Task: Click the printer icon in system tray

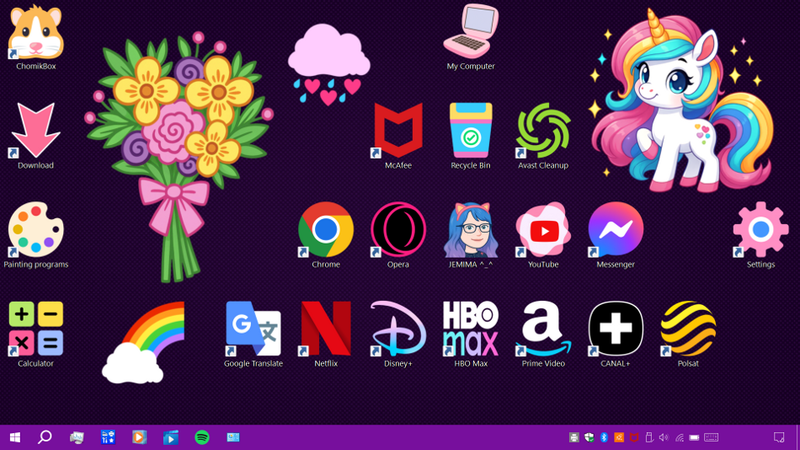Action: coord(574,437)
